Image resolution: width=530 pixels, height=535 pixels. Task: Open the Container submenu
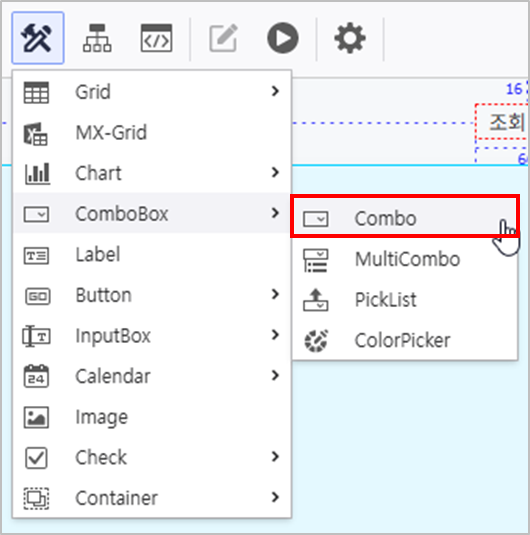click(152, 498)
